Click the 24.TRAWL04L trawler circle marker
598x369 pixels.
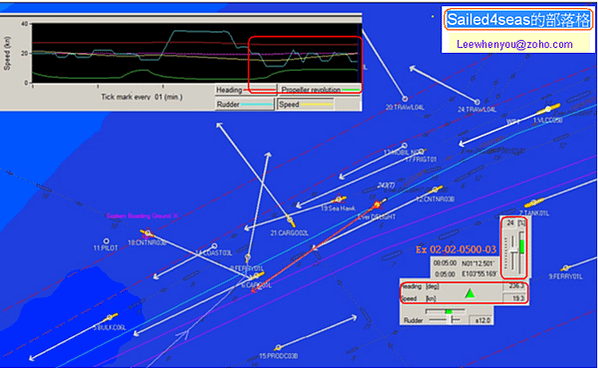[x=477, y=102]
